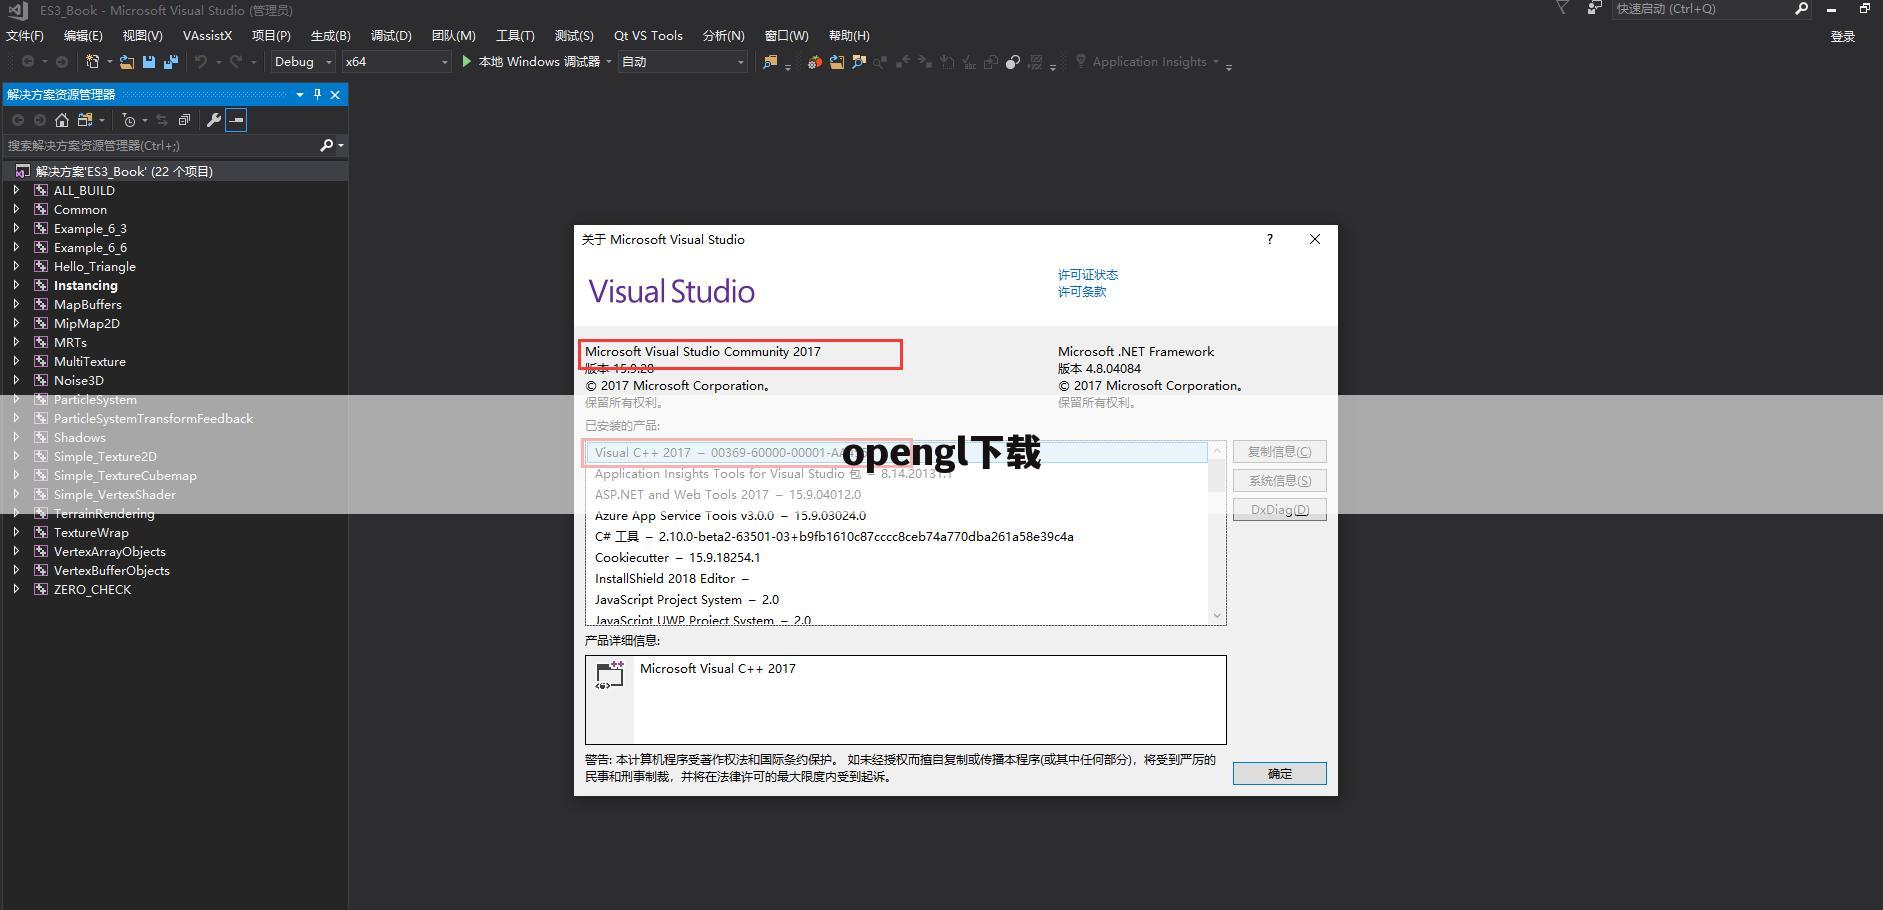This screenshot has height=910, width=1883.
Task: Close the Solution Explorer panel
Action: pos(335,94)
